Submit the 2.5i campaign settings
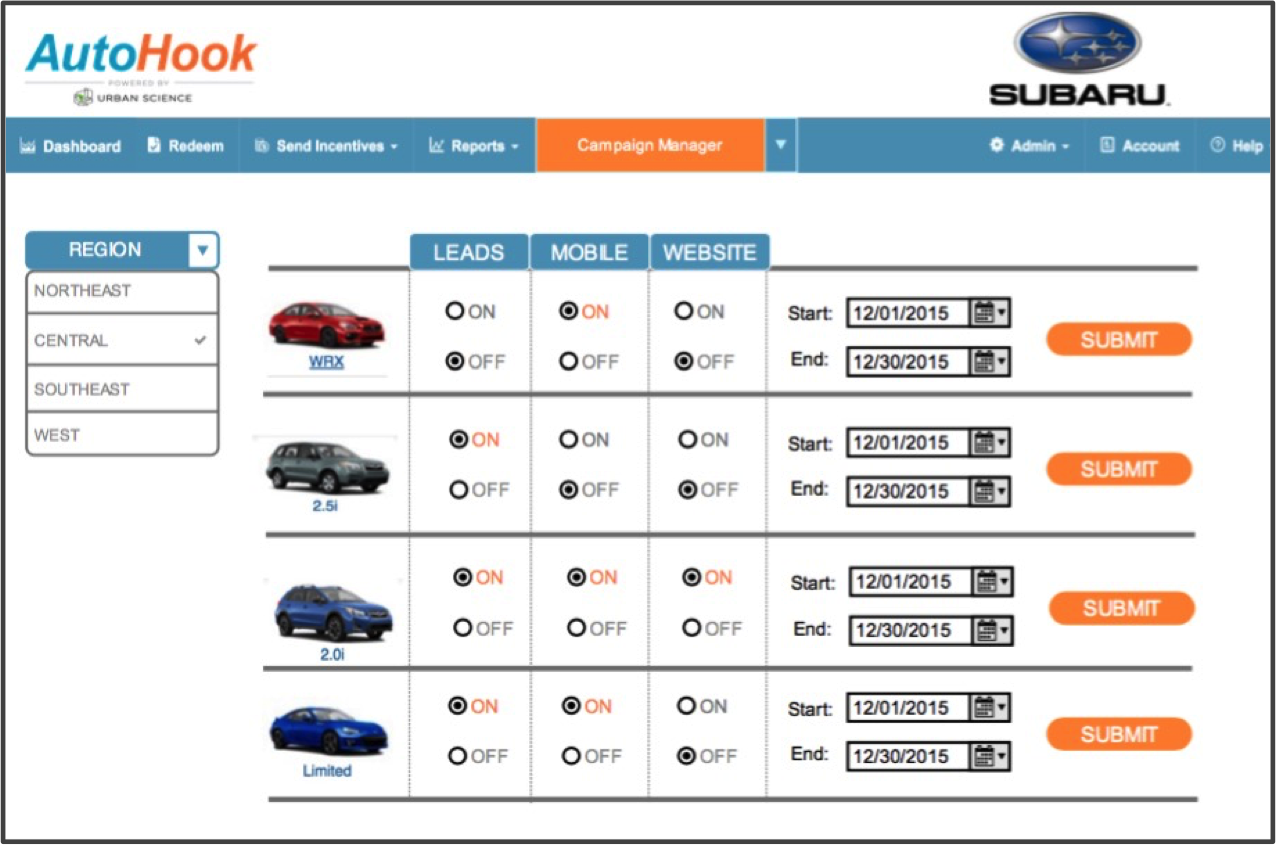The width and height of the screenshot is (1276, 845). 1119,469
